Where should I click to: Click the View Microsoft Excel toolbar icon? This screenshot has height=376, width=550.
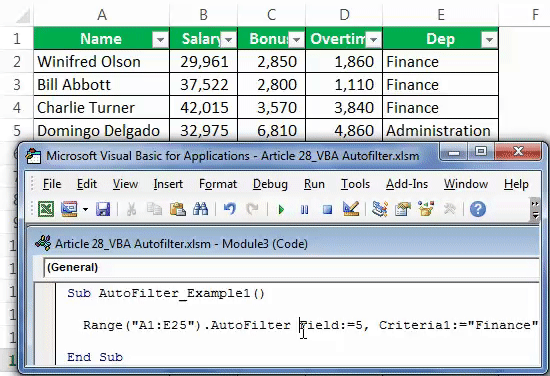click(46, 209)
